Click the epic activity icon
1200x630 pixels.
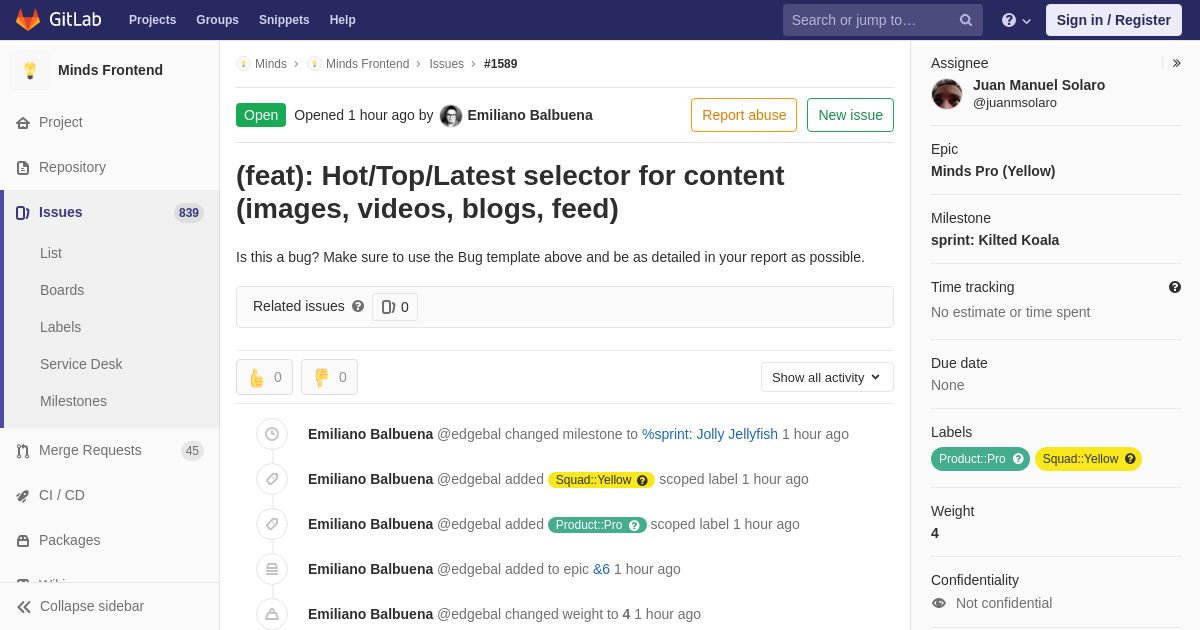tap(272, 569)
